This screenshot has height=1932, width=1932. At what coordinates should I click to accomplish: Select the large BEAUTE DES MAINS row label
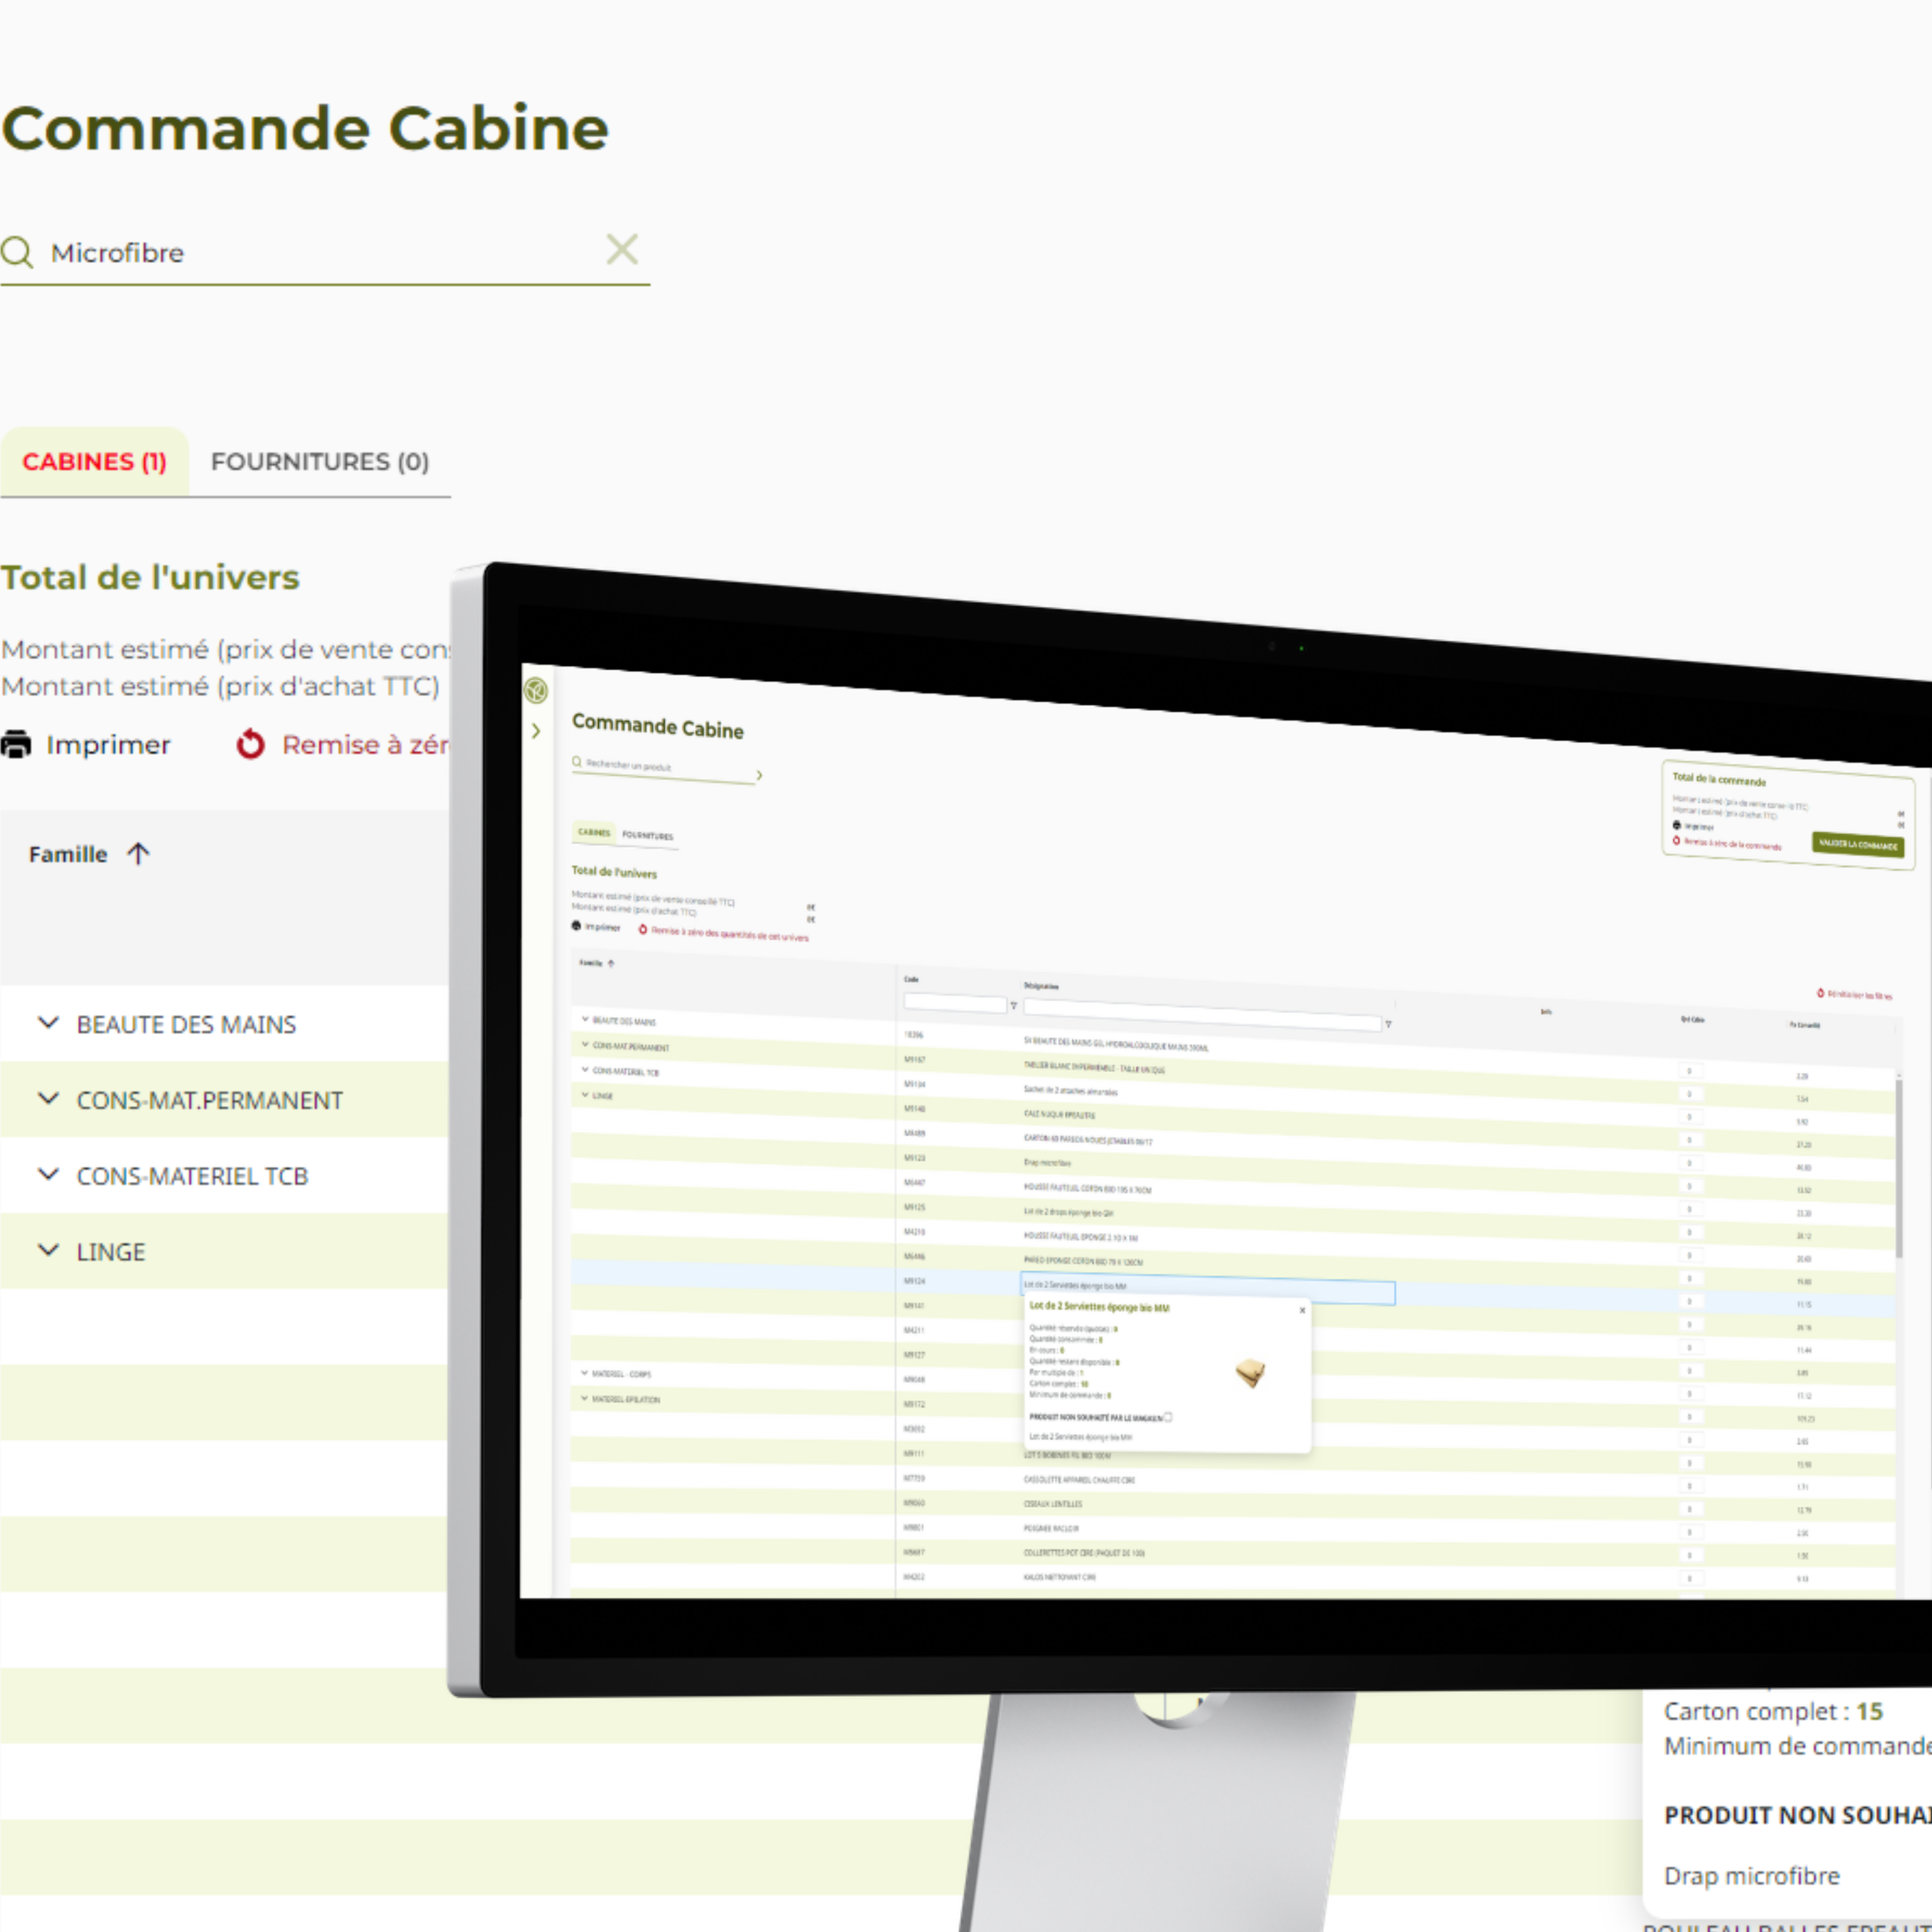186,1024
